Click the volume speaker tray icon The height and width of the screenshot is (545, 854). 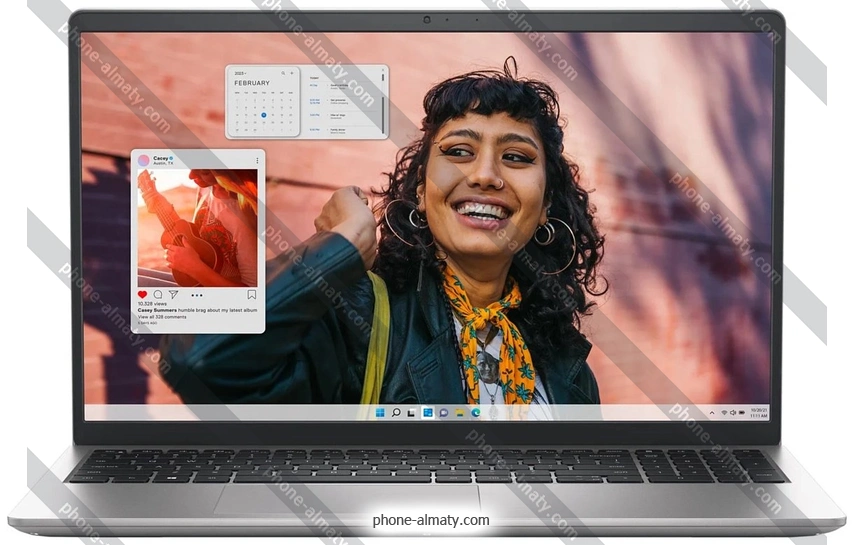(x=733, y=413)
